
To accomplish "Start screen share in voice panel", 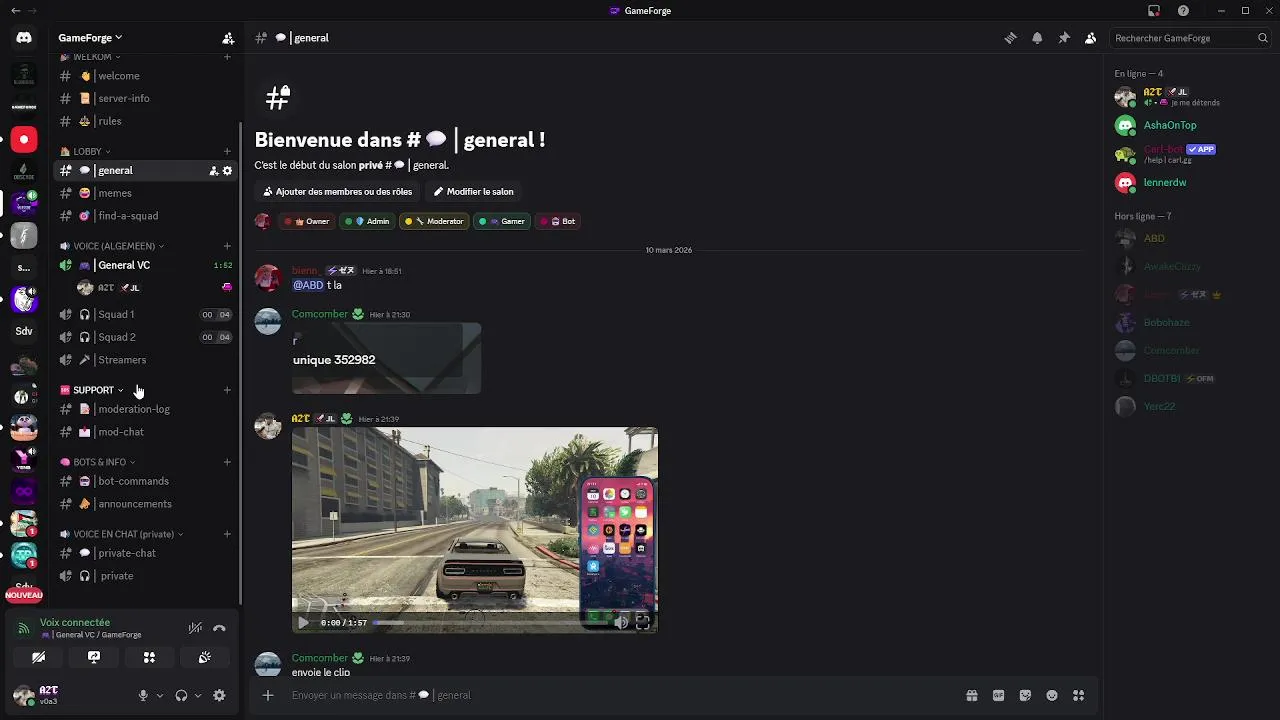I will click(94, 657).
